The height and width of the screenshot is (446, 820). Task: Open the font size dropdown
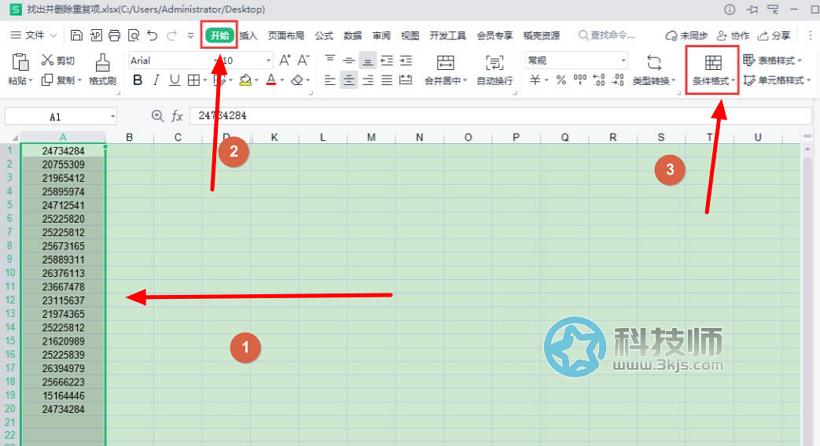(x=268, y=61)
